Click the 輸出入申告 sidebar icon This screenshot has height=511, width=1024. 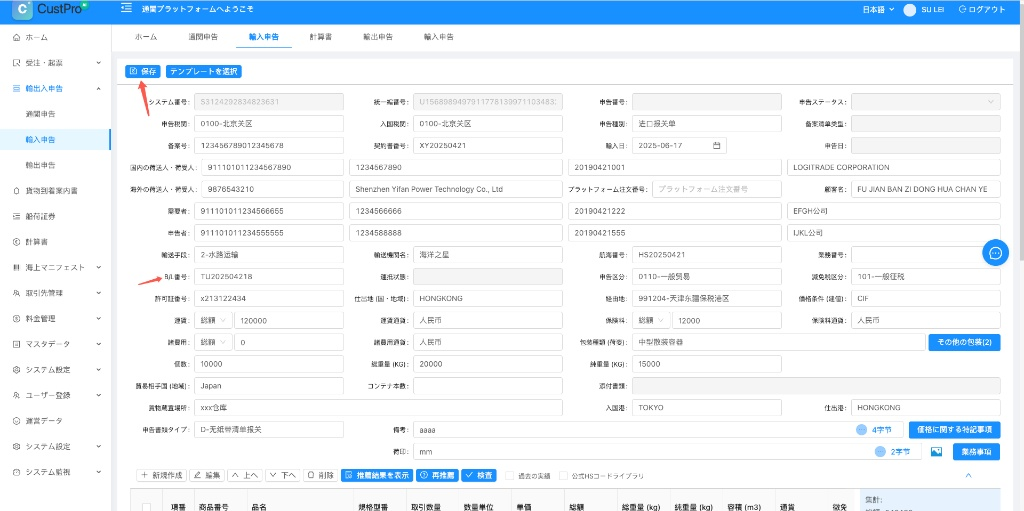pos(16,88)
